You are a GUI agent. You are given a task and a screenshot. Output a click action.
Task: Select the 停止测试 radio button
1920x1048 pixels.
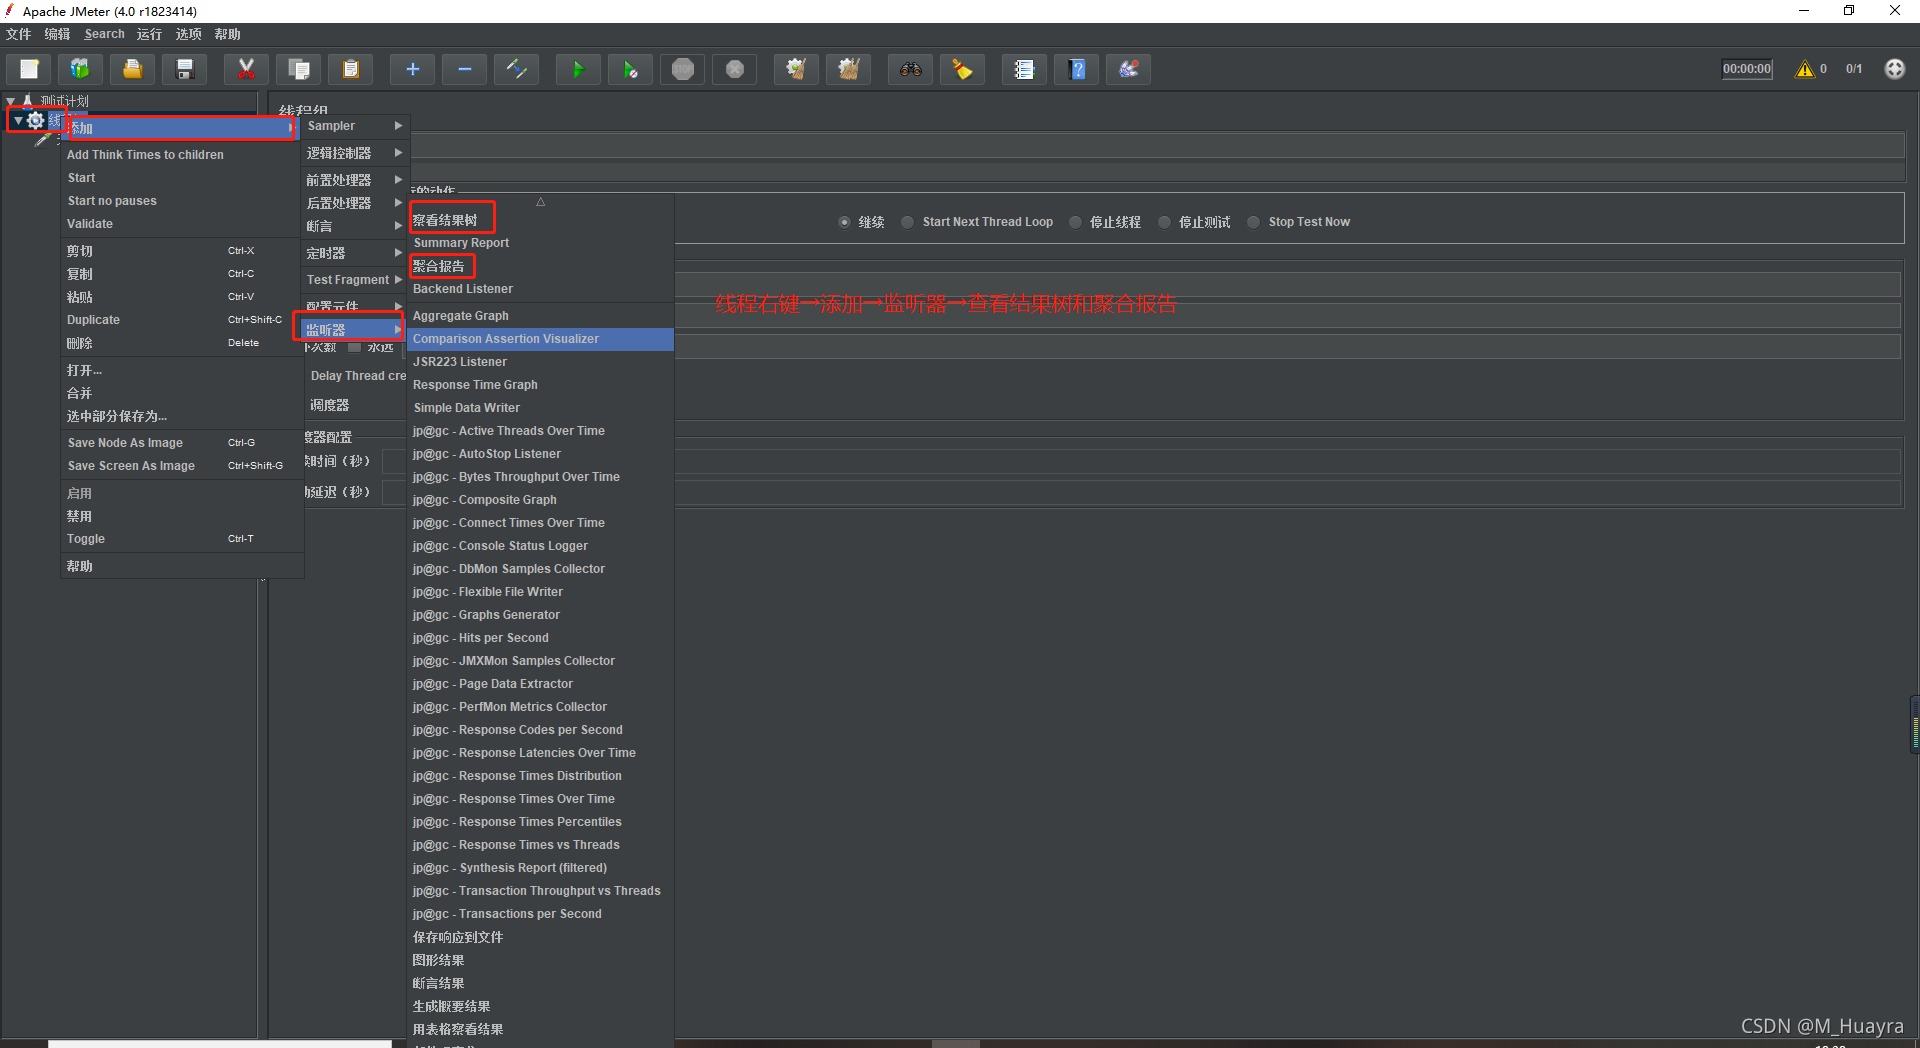(x=1164, y=222)
